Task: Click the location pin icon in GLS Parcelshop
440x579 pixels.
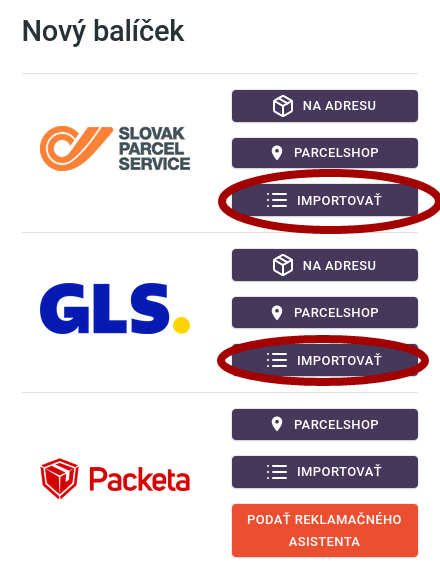Action: coord(277,313)
